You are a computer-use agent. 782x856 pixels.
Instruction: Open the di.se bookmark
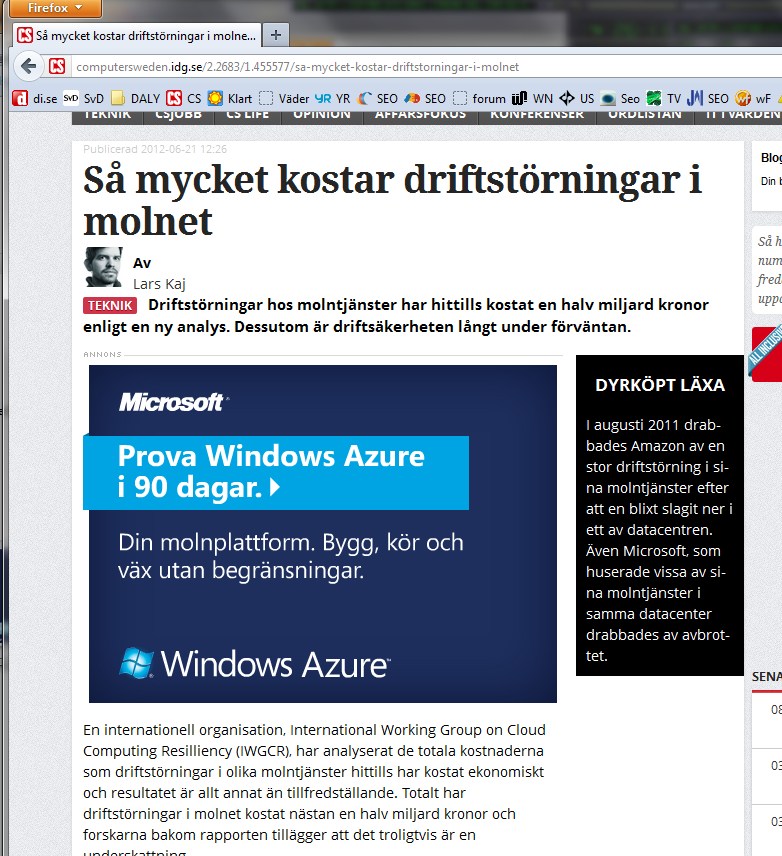(35, 98)
